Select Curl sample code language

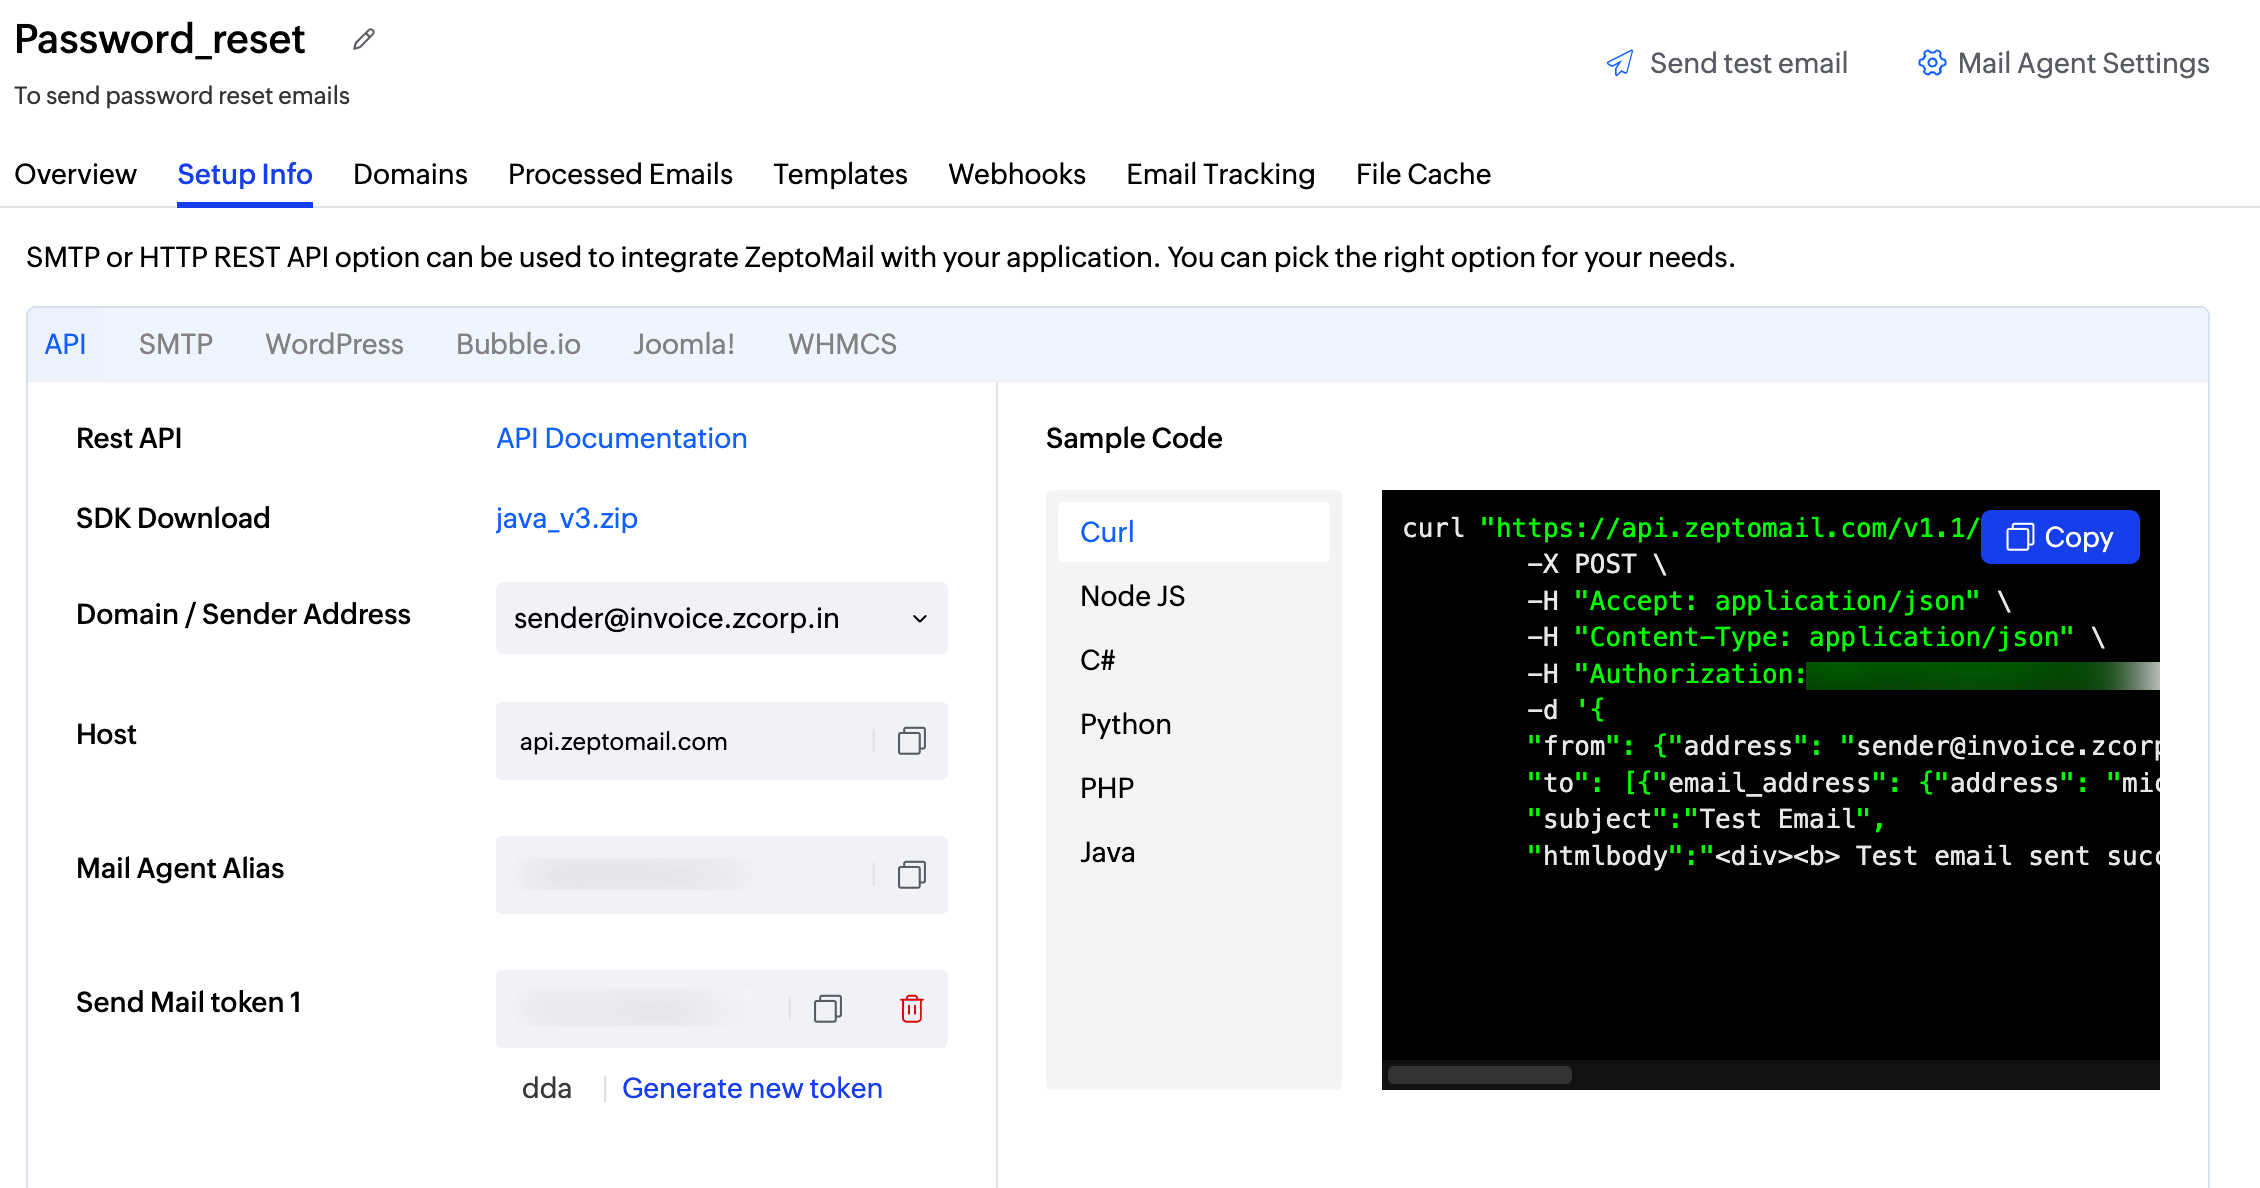(1194, 532)
